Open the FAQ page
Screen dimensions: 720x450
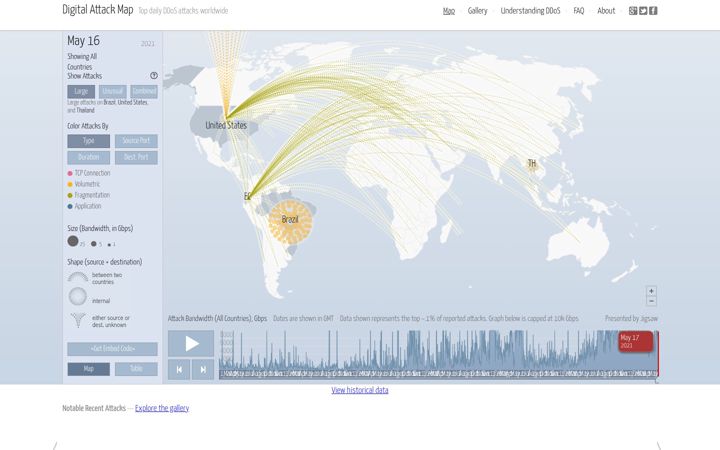[x=579, y=11]
